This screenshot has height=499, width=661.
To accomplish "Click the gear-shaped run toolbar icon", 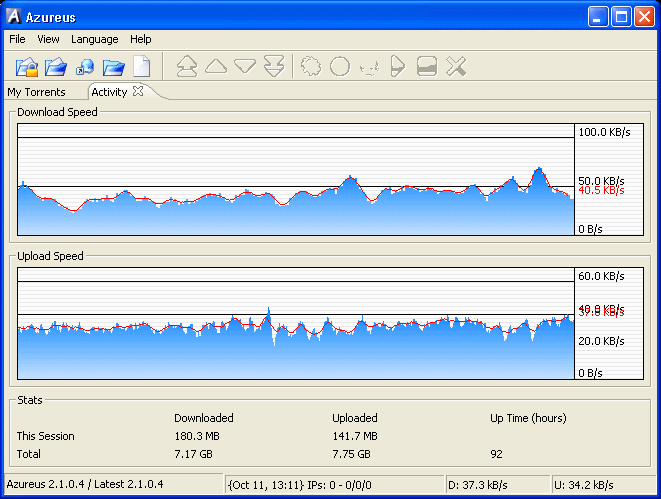I will [311, 67].
